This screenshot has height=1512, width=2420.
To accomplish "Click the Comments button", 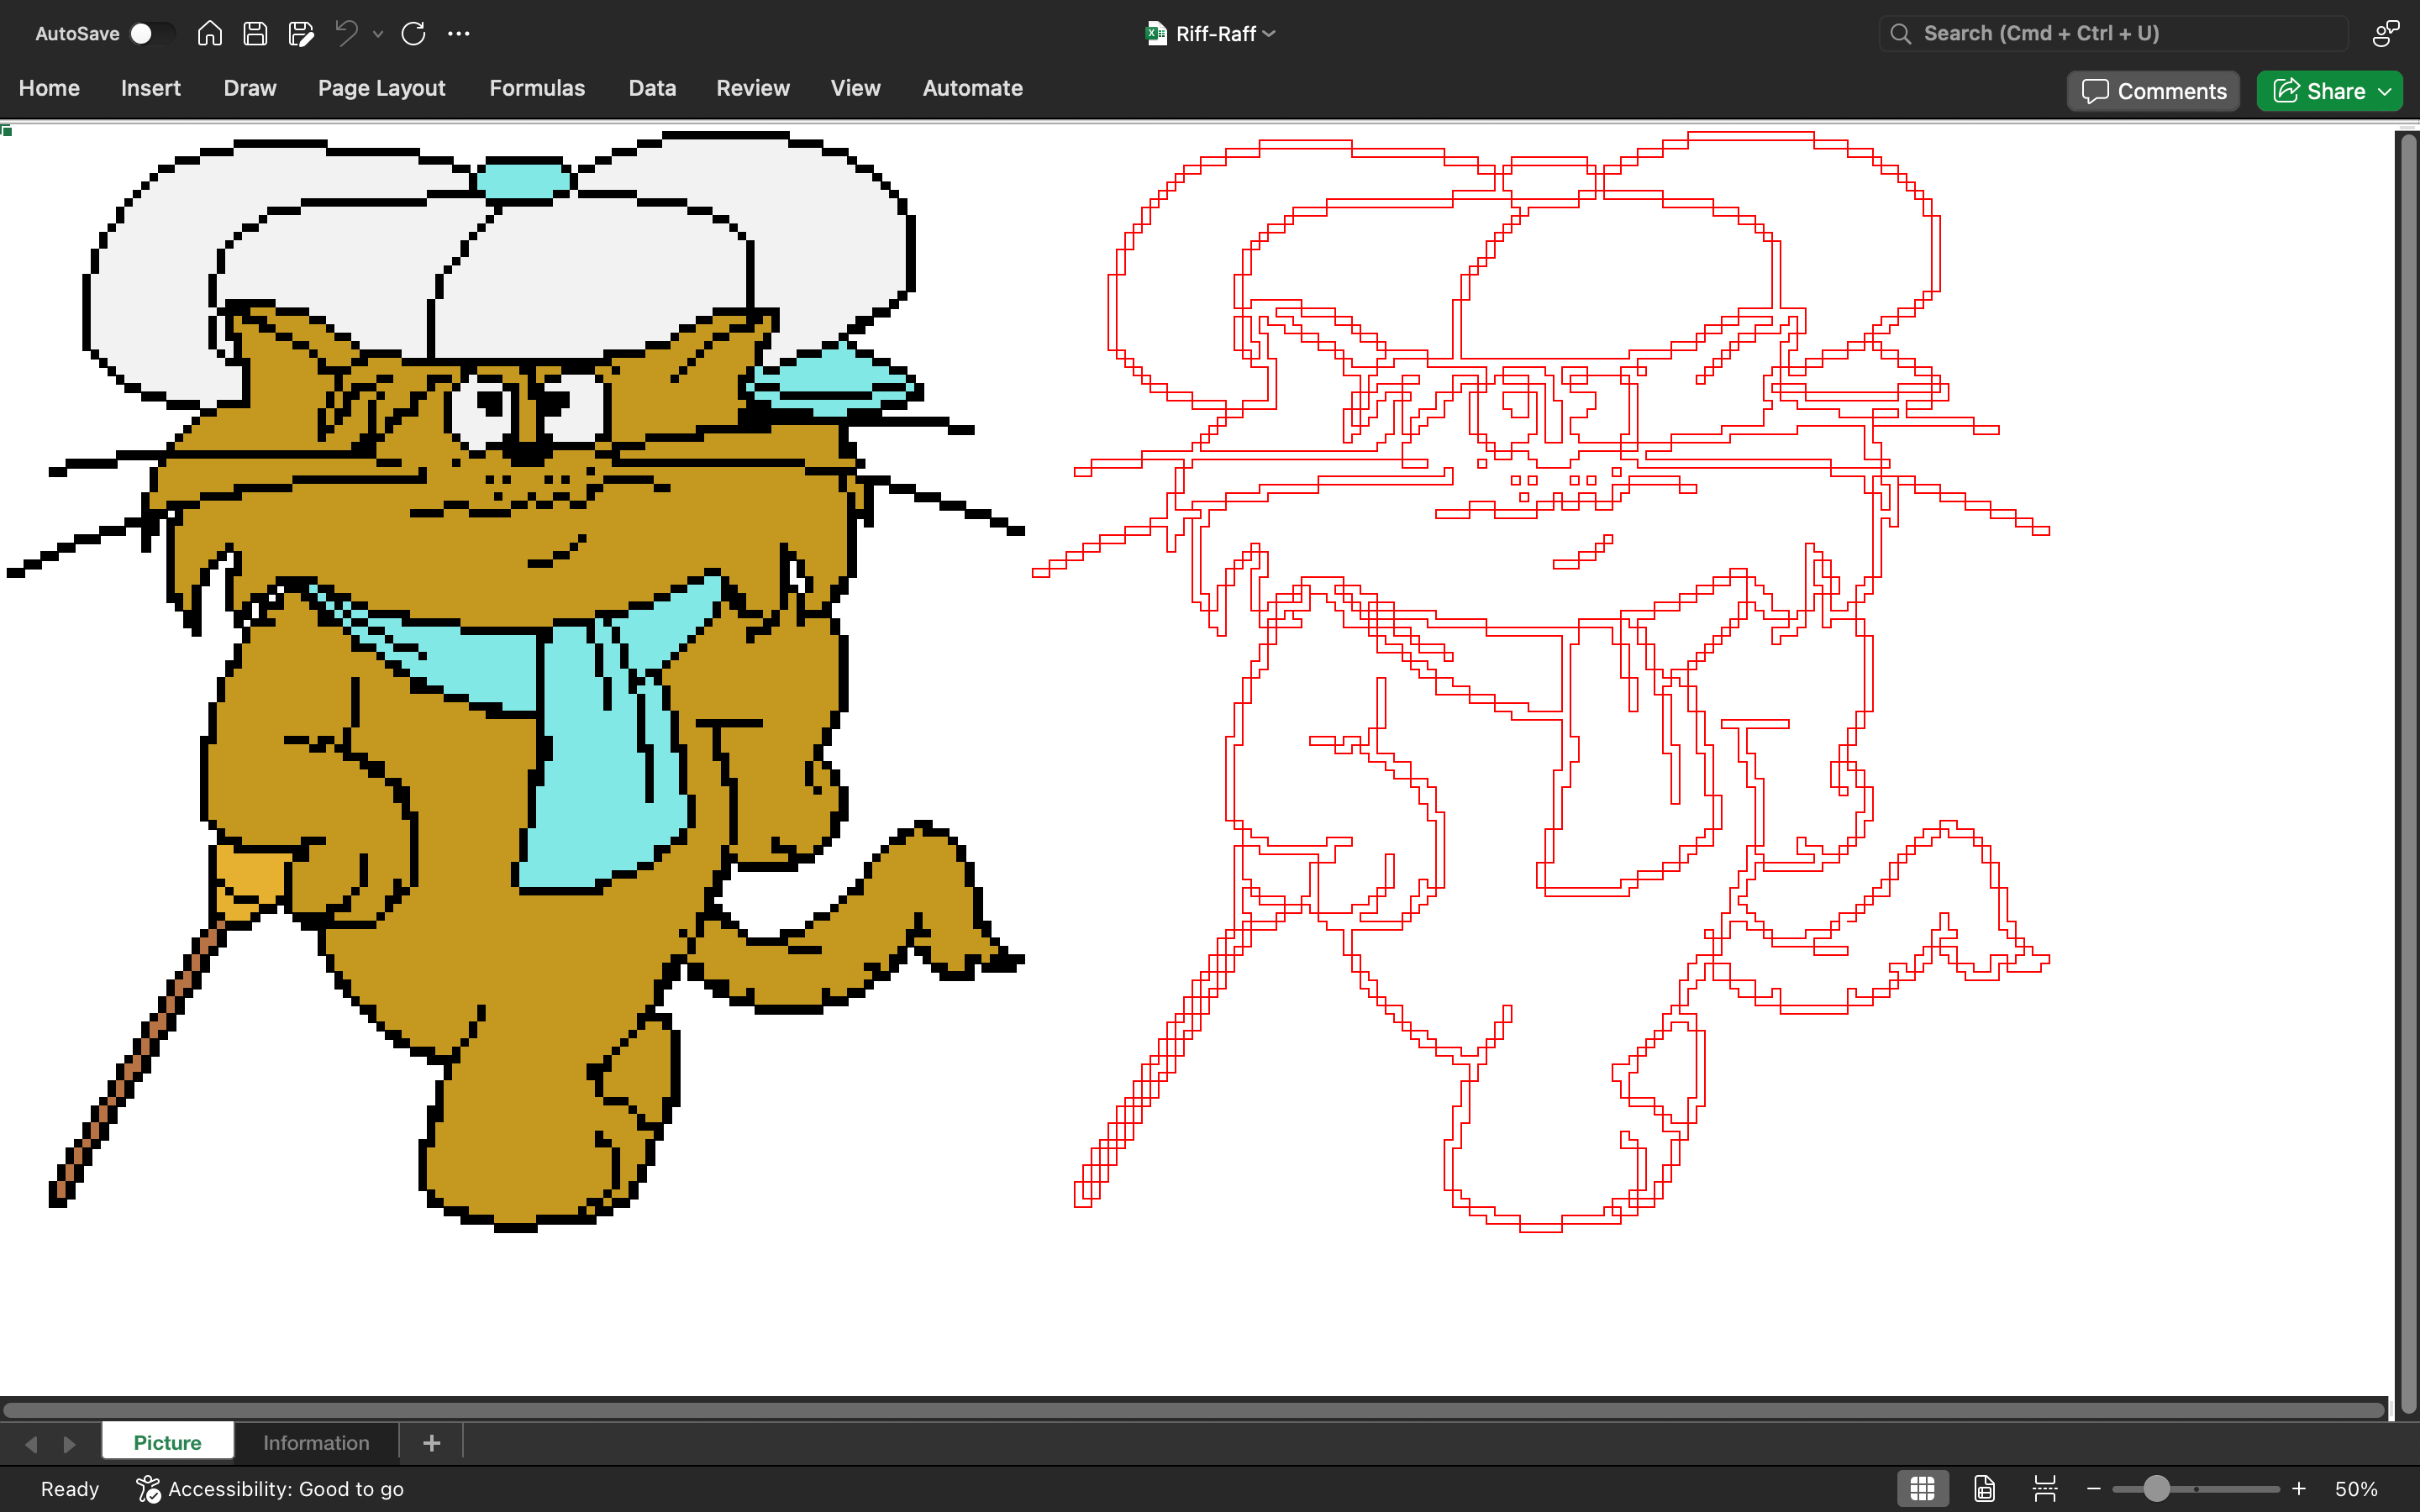I will pyautogui.click(x=2153, y=91).
